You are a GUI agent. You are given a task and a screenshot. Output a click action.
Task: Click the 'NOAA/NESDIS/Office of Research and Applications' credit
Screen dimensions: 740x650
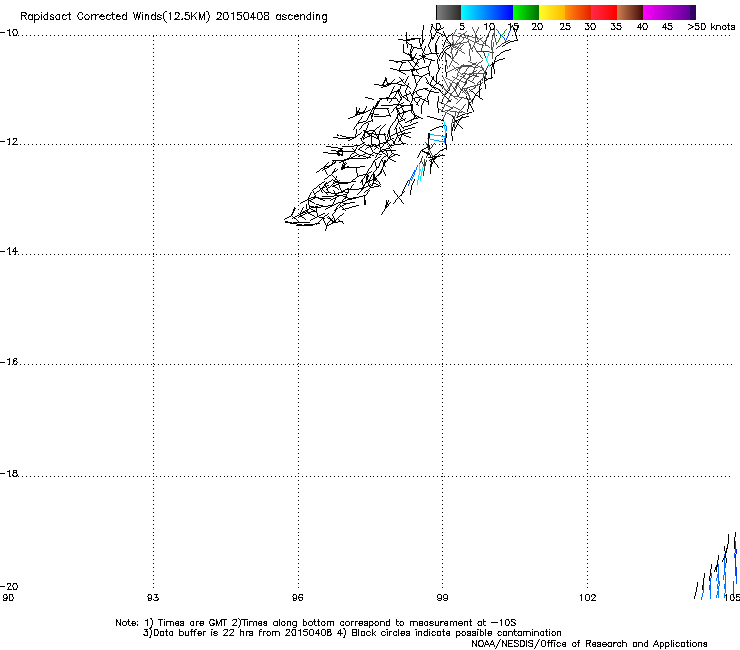(x=589, y=644)
